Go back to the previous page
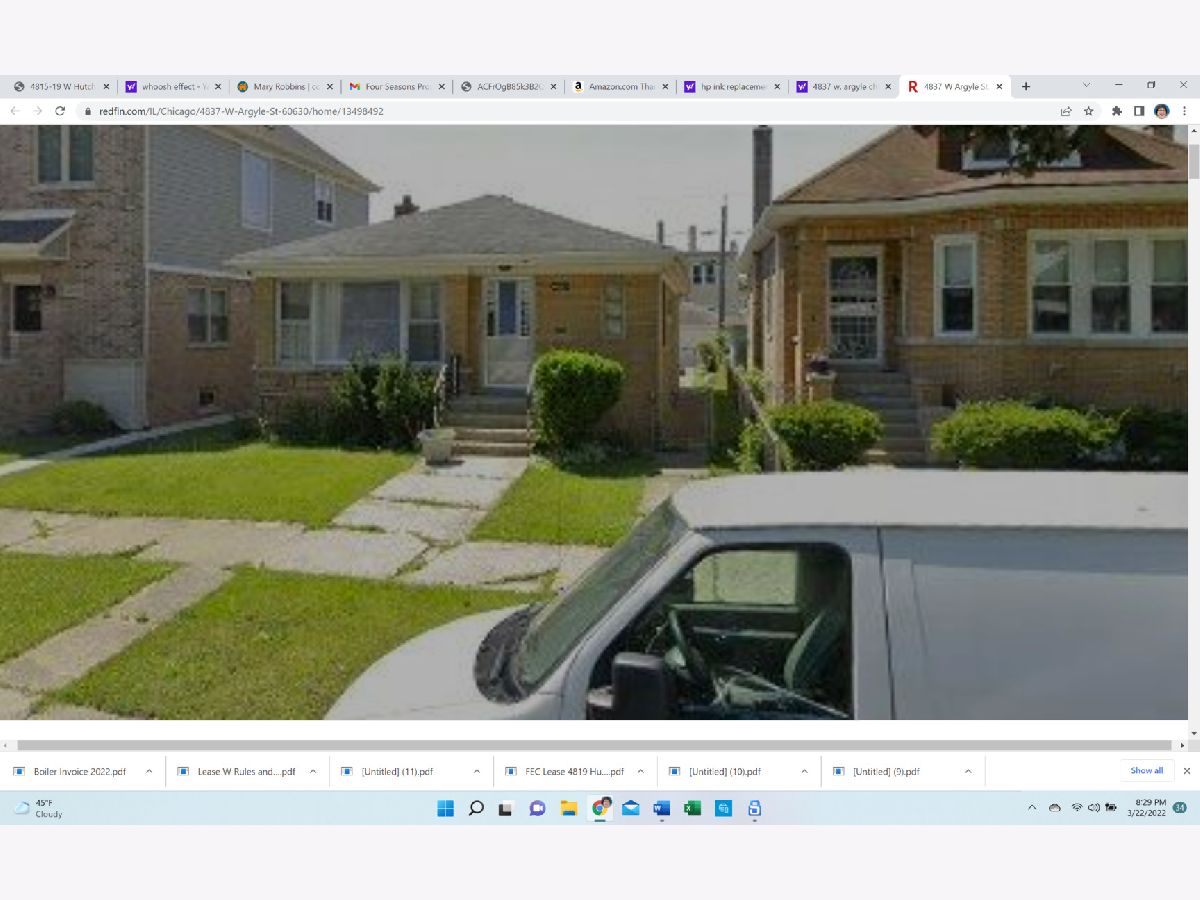 click(x=15, y=111)
